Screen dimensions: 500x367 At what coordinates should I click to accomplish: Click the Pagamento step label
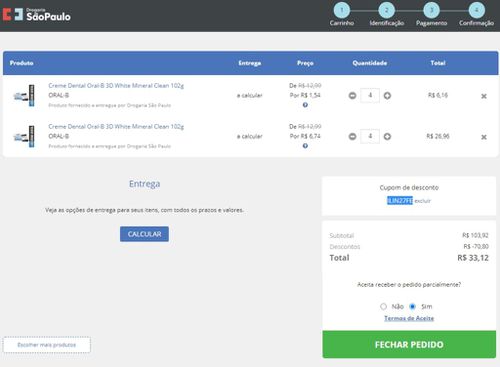(431, 23)
